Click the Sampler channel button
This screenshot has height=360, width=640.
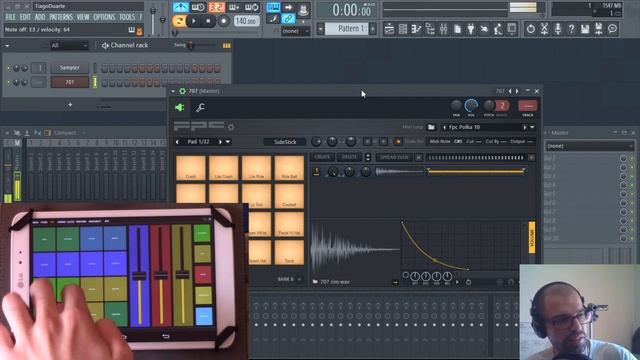click(x=69, y=68)
